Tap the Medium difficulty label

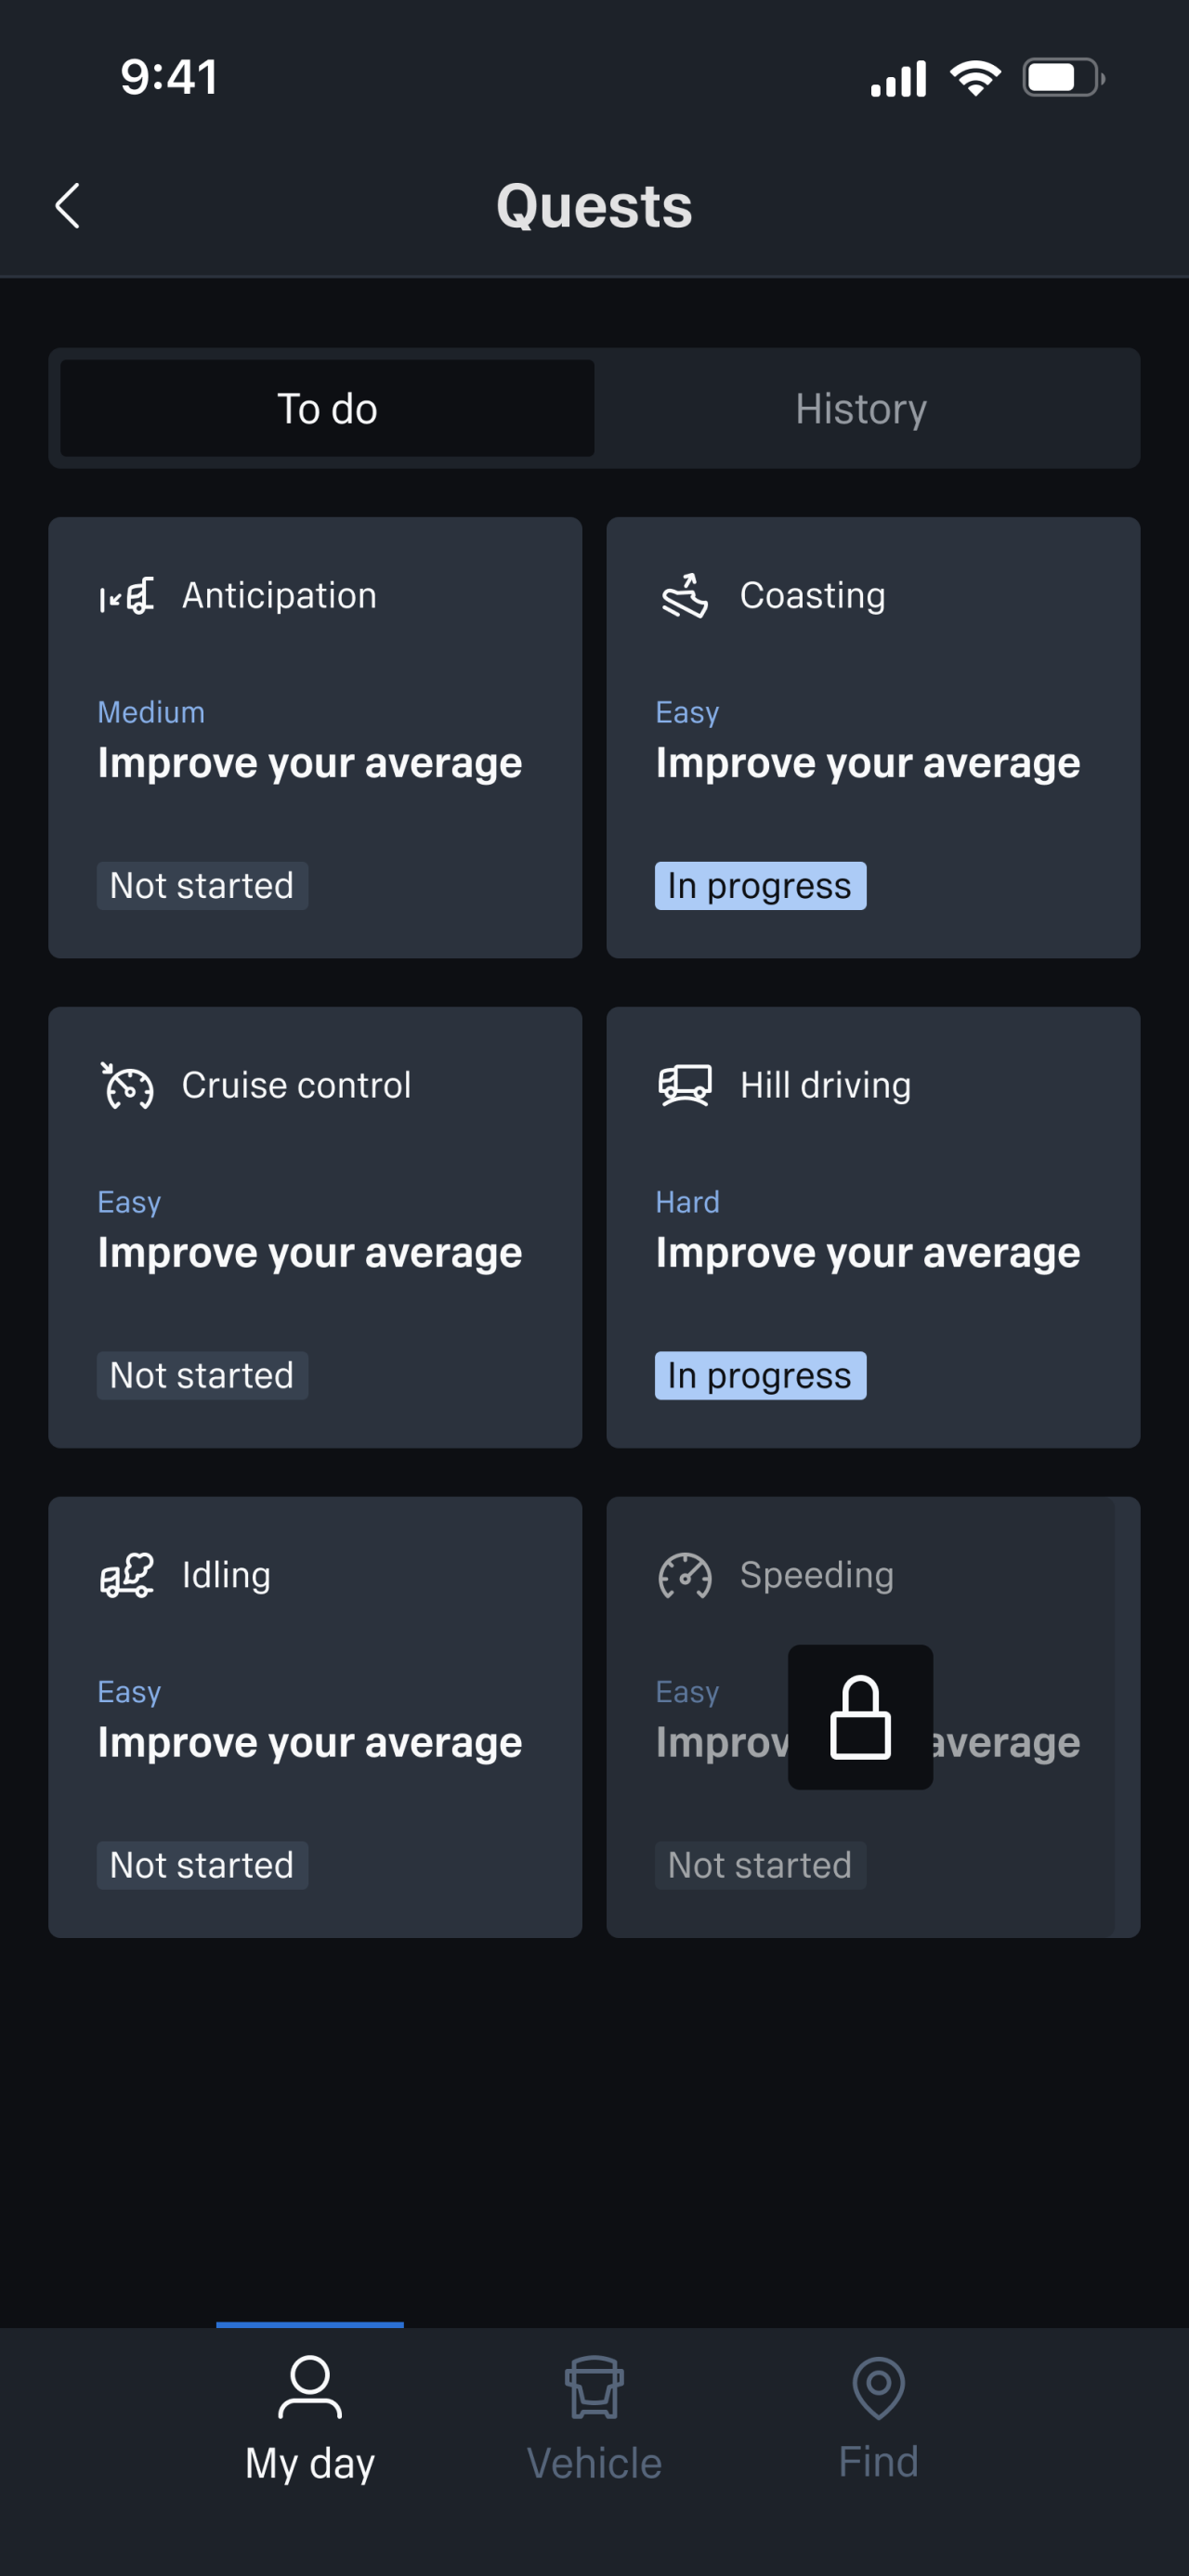[x=151, y=712]
